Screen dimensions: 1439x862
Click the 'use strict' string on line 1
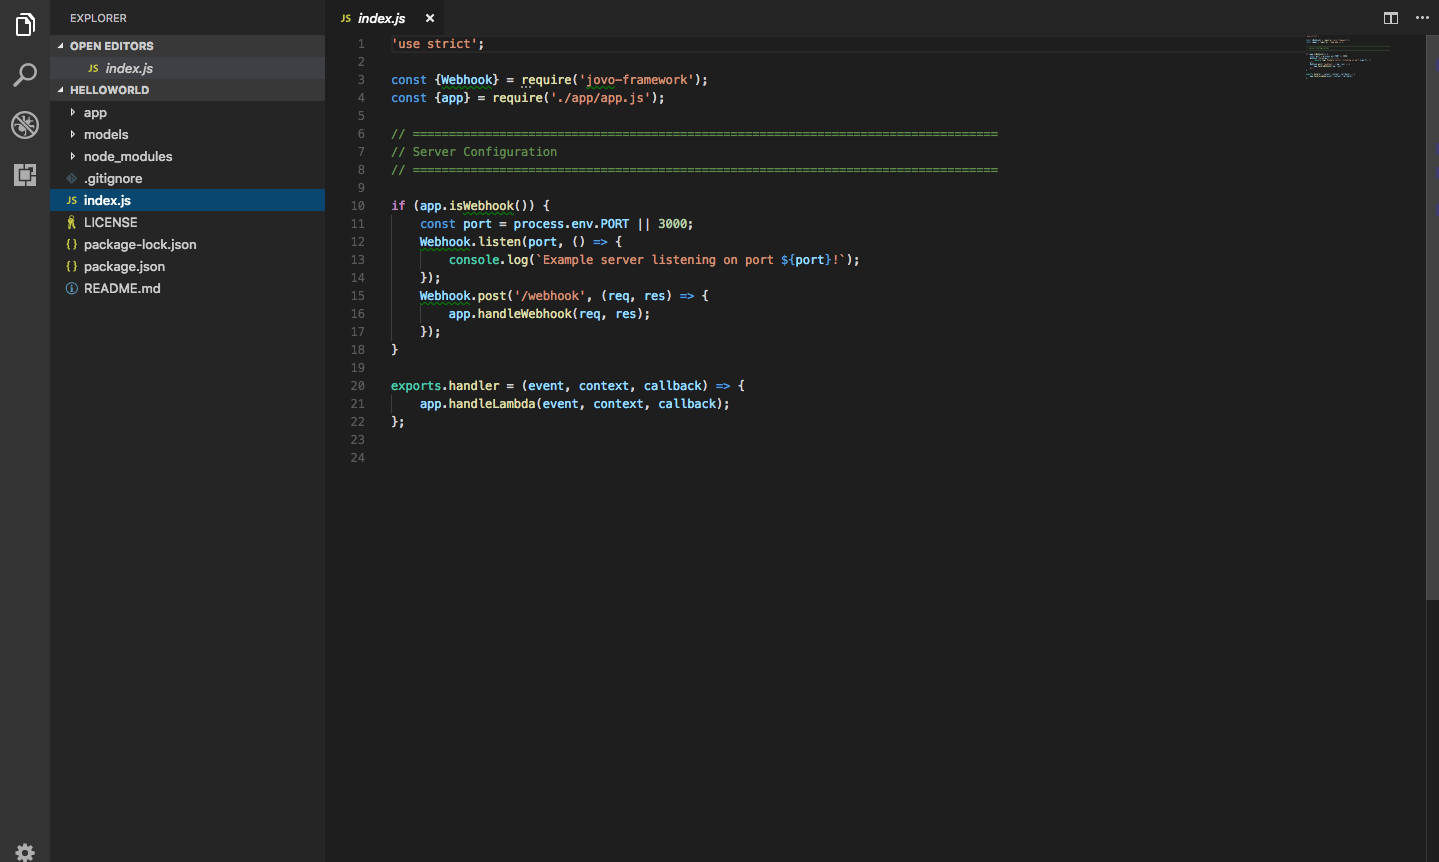[434, 44]
